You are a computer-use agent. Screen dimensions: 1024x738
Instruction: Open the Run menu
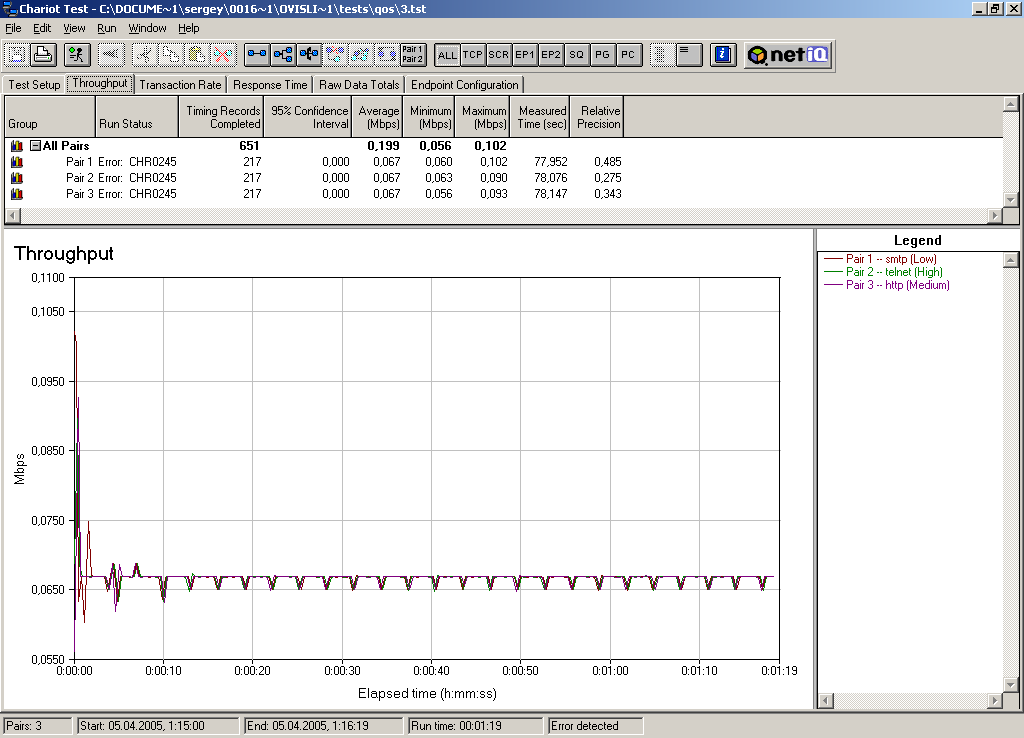coord(106,28)
